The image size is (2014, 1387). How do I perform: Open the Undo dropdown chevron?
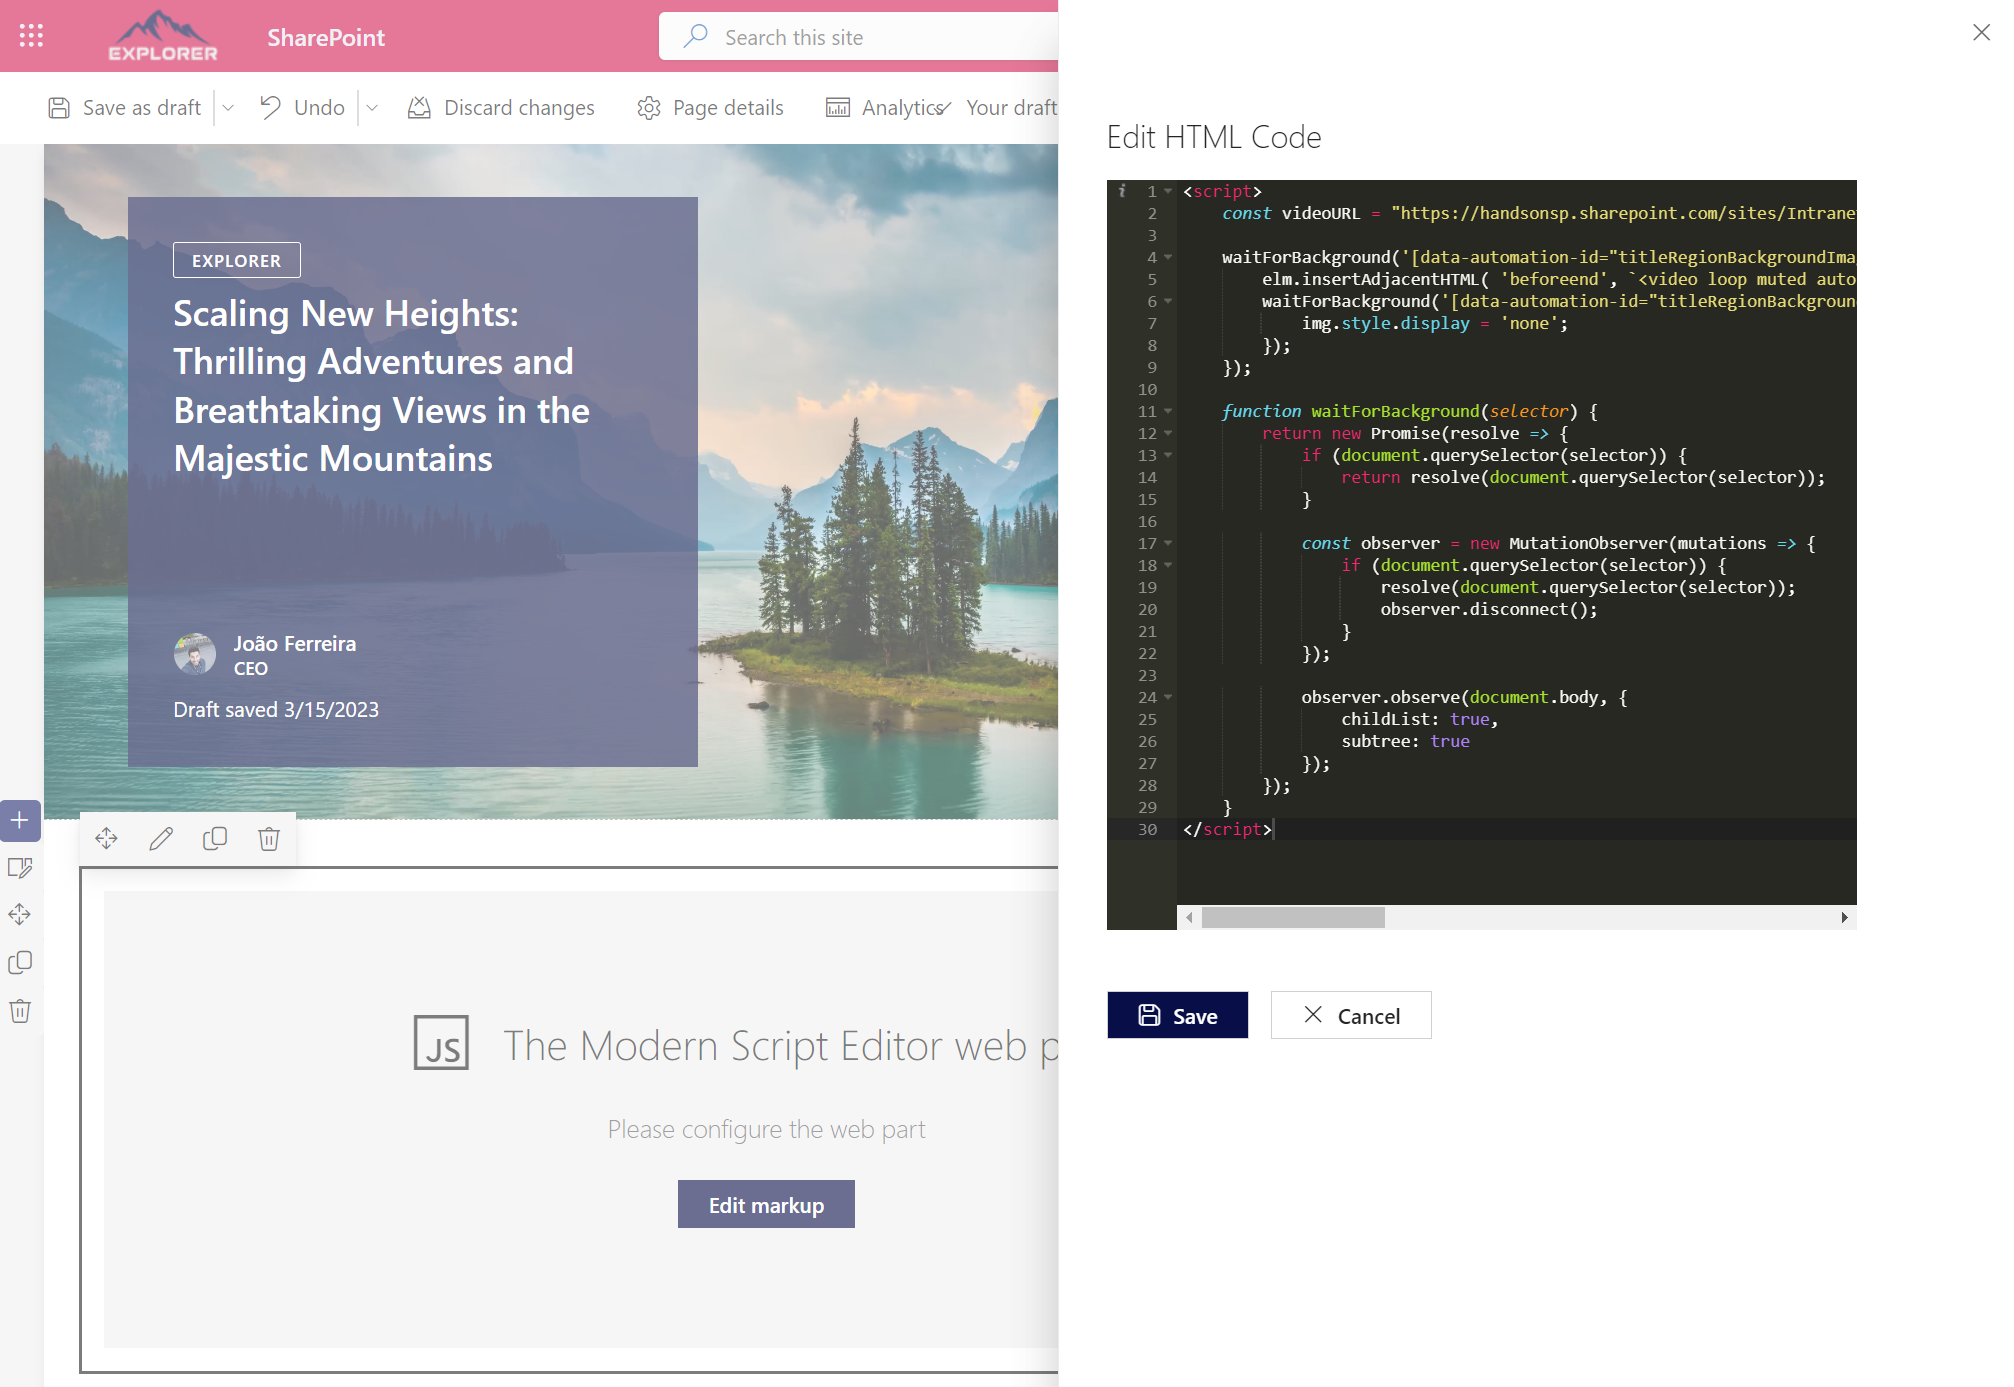click(372, 108)
